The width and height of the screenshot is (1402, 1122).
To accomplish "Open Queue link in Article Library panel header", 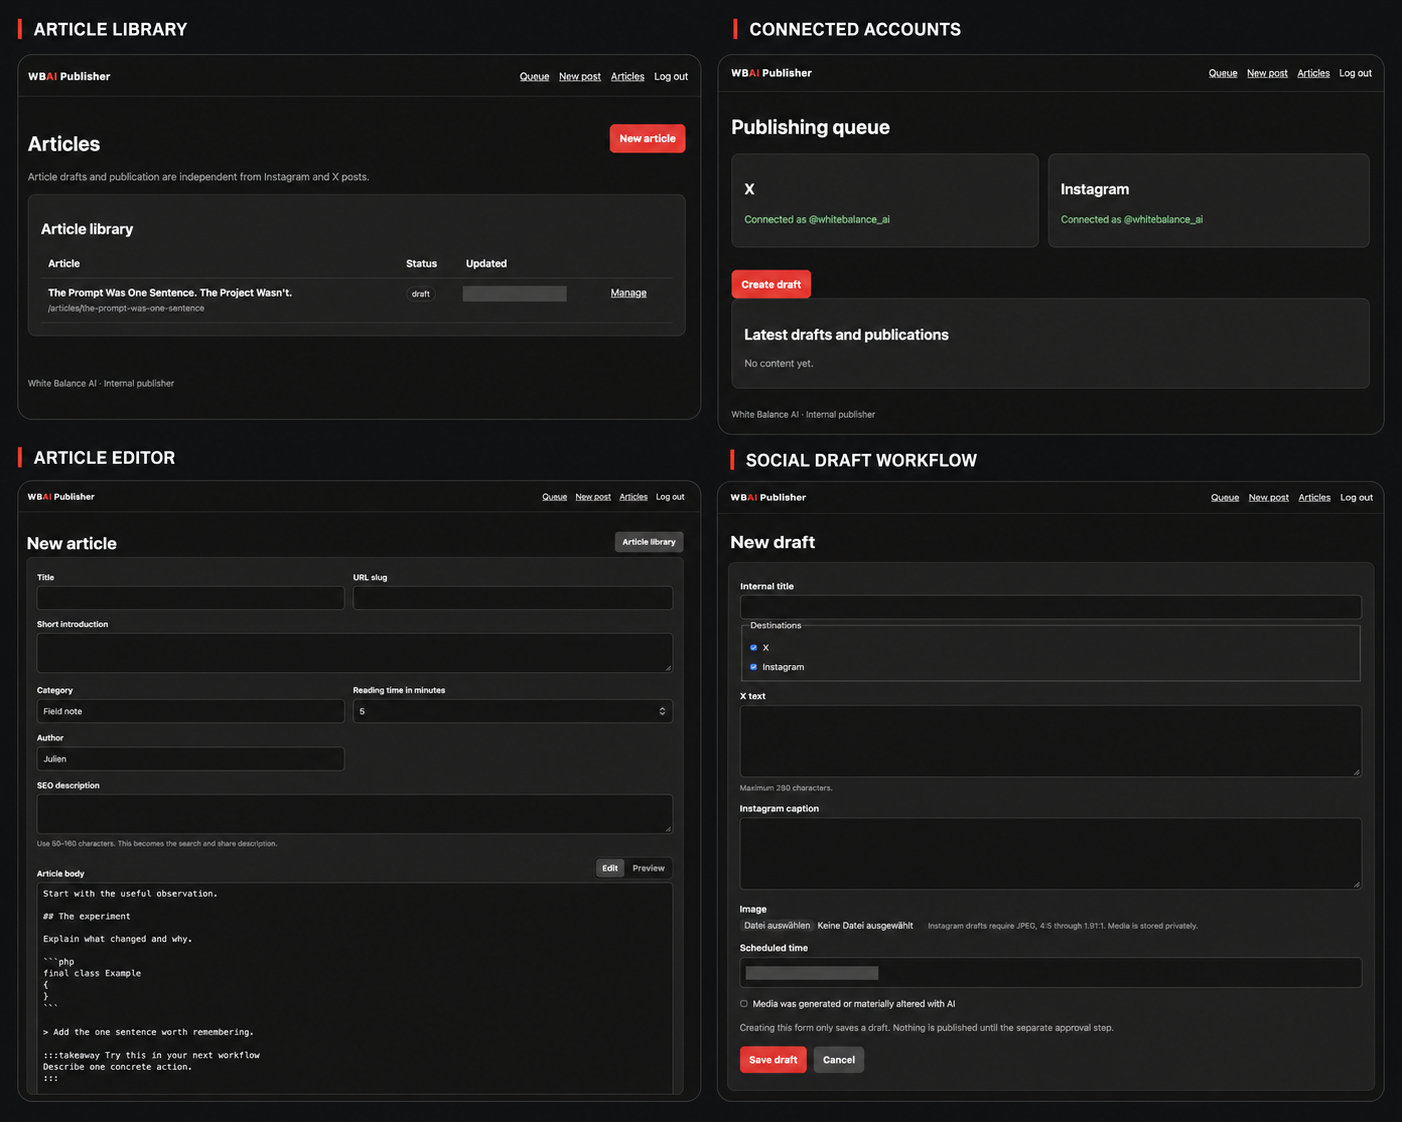I will click(x=534, y=76).
